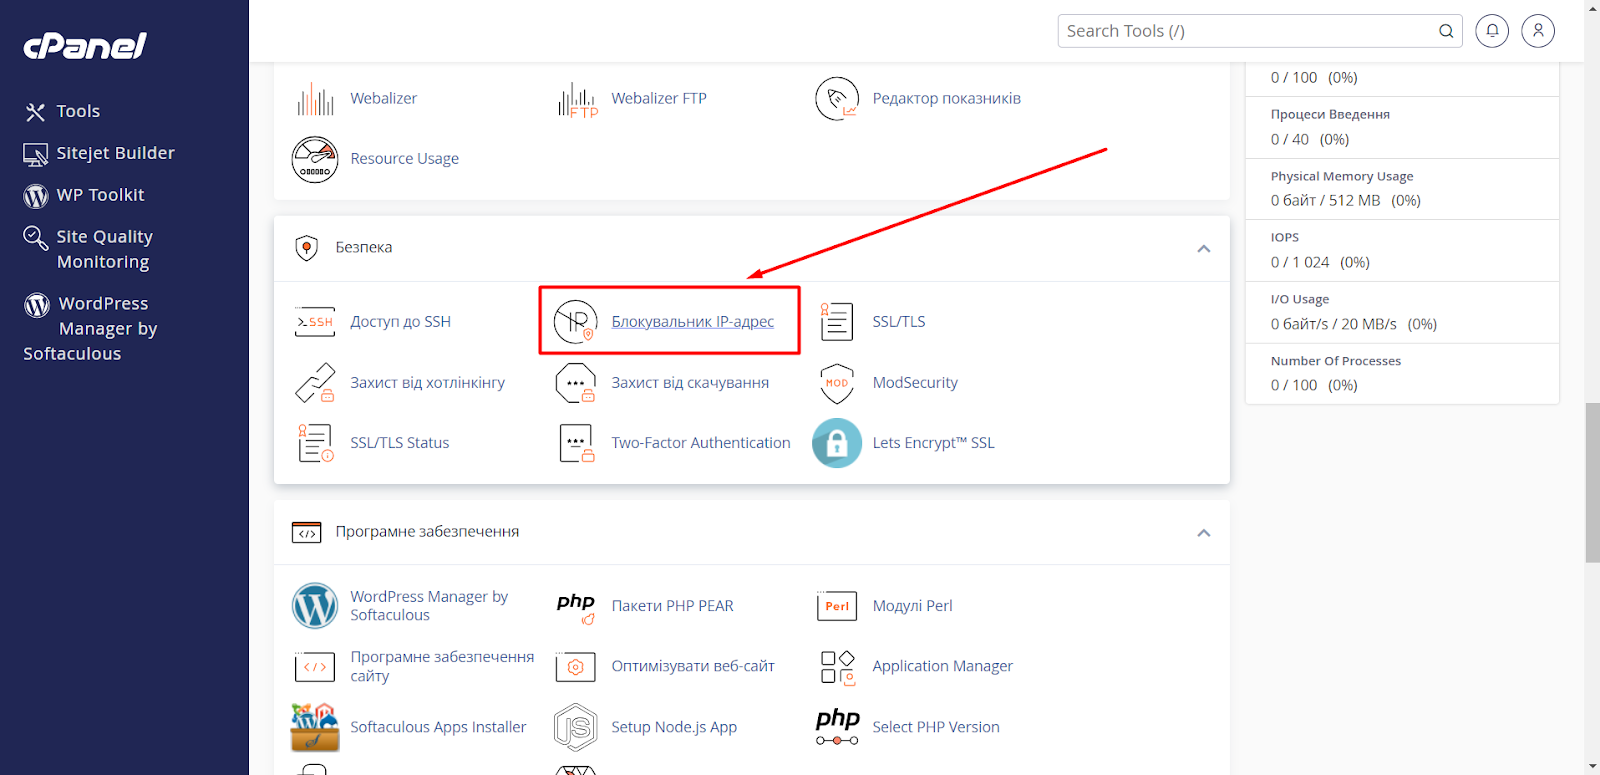Open the Application Manager link
The height and width of the screenshot is (775, 1600).
(943, 667)
